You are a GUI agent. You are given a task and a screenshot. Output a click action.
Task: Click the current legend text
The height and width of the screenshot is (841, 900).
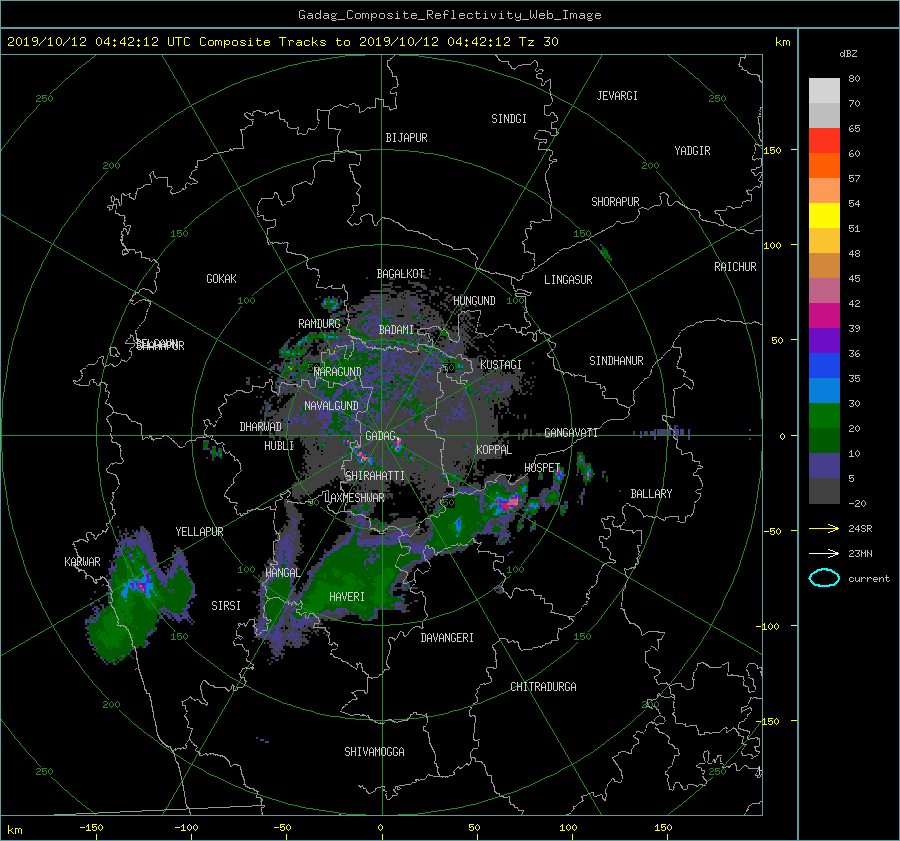pyautogui.click(x=869, y=579)
